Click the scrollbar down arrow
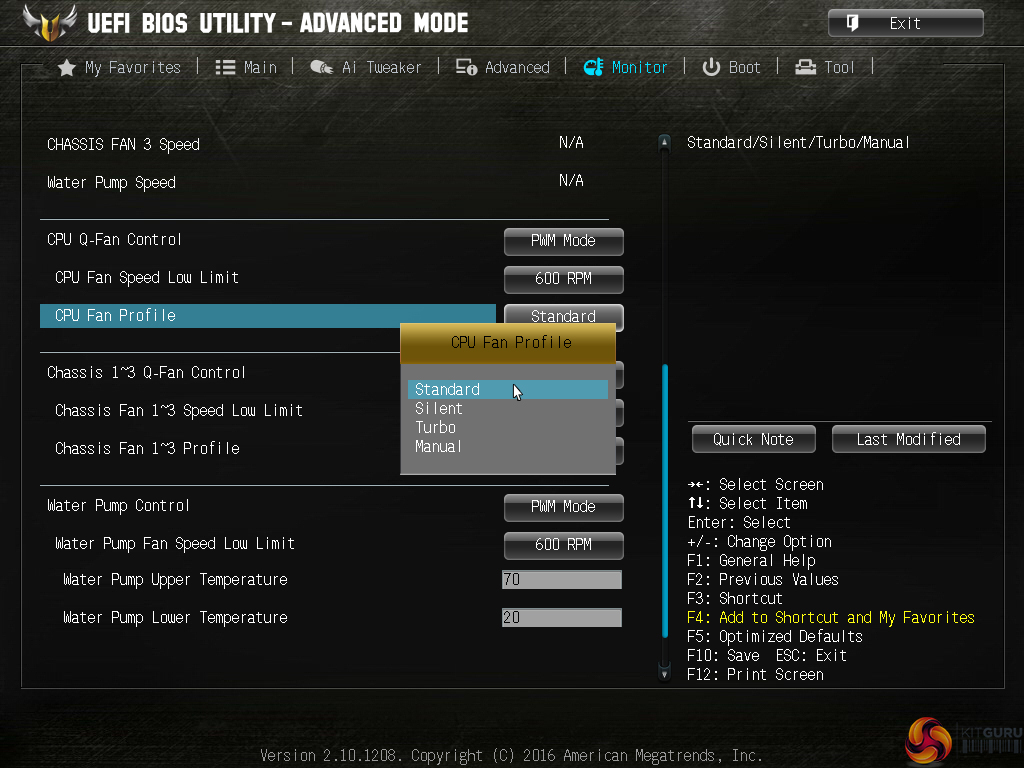This screenshot has width=1024, height=768. 664,673
